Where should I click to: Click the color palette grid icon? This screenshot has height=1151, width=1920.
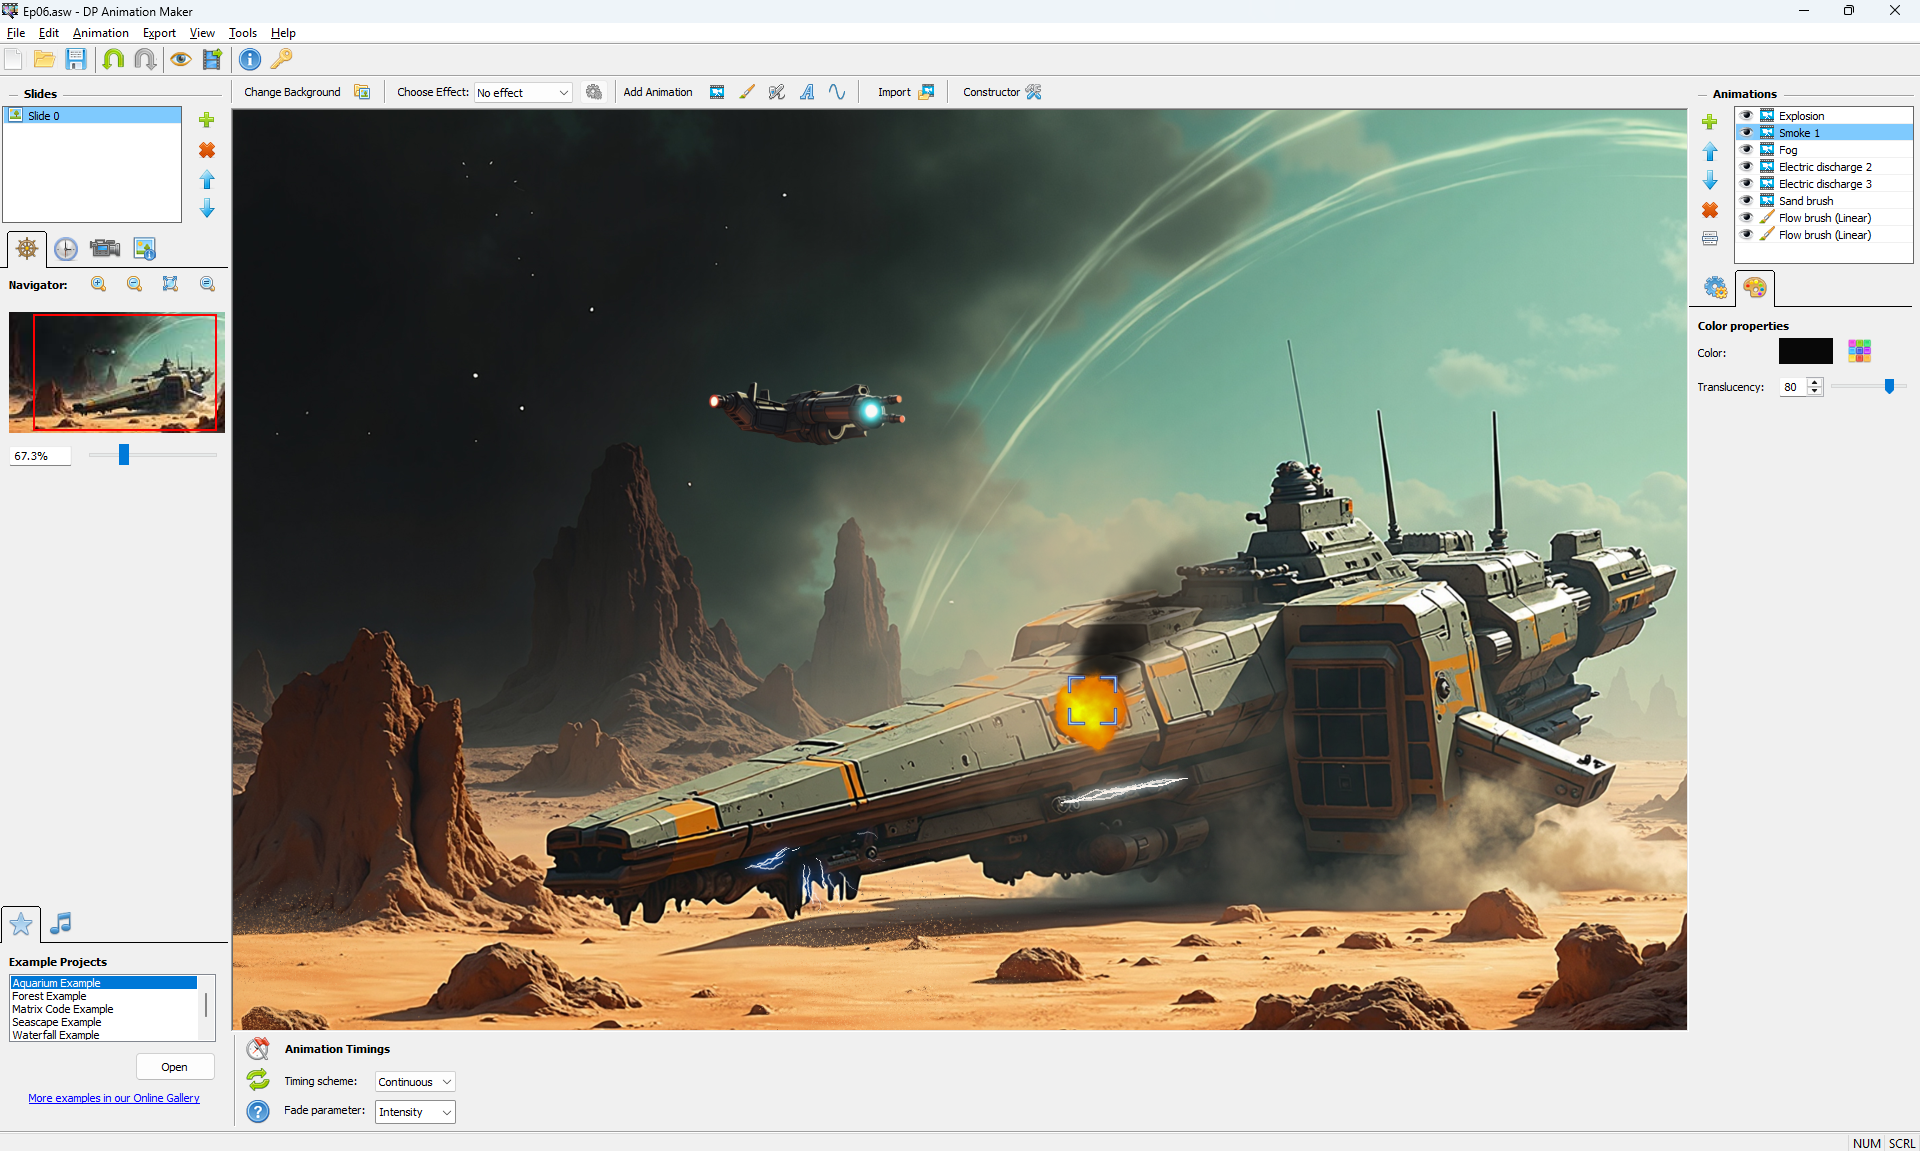(1859, 351)
